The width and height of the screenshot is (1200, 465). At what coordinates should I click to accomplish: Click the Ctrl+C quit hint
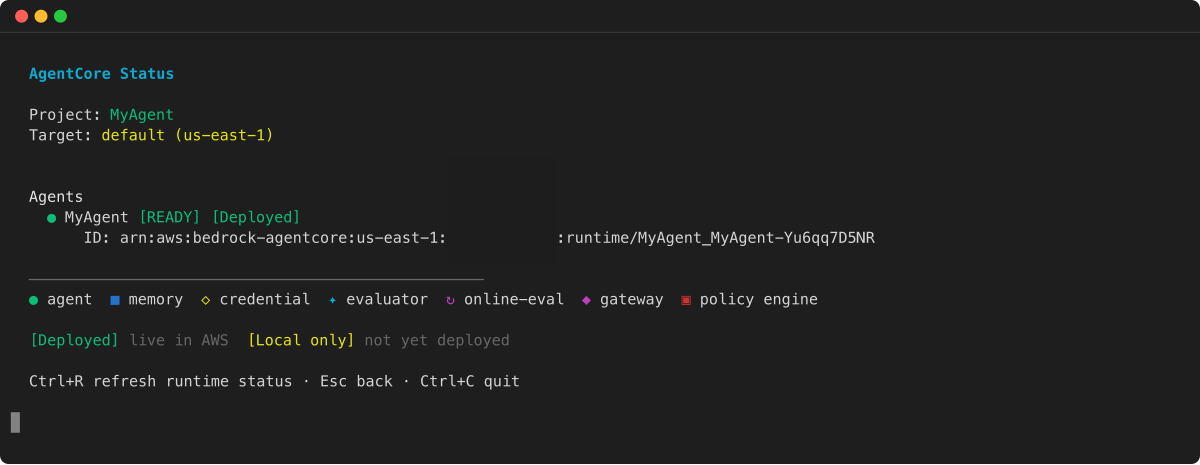click(470, 382)
